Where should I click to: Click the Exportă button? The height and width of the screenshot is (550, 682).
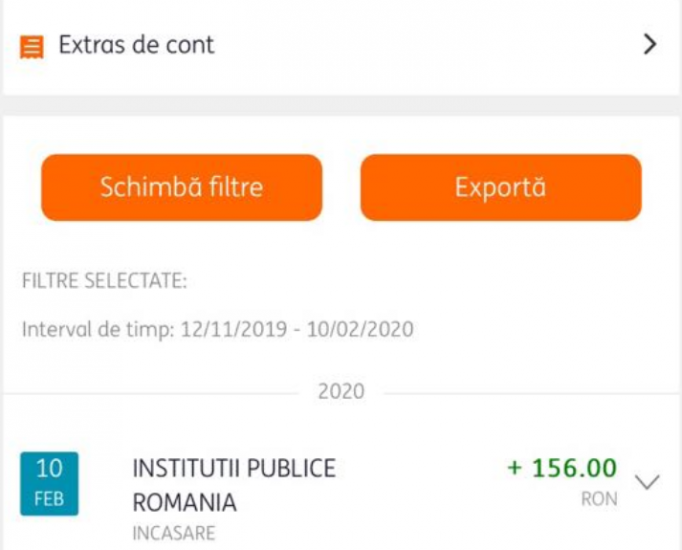tap(501, 187)
